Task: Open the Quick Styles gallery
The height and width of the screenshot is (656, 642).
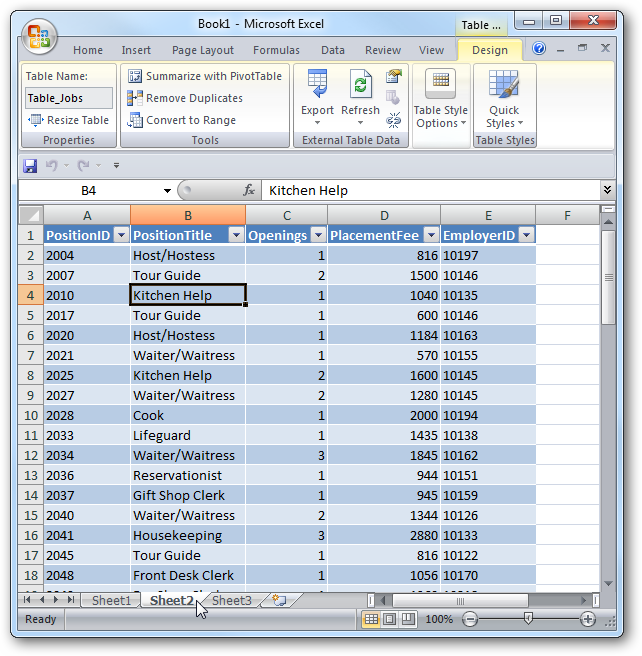Action: 504,100
